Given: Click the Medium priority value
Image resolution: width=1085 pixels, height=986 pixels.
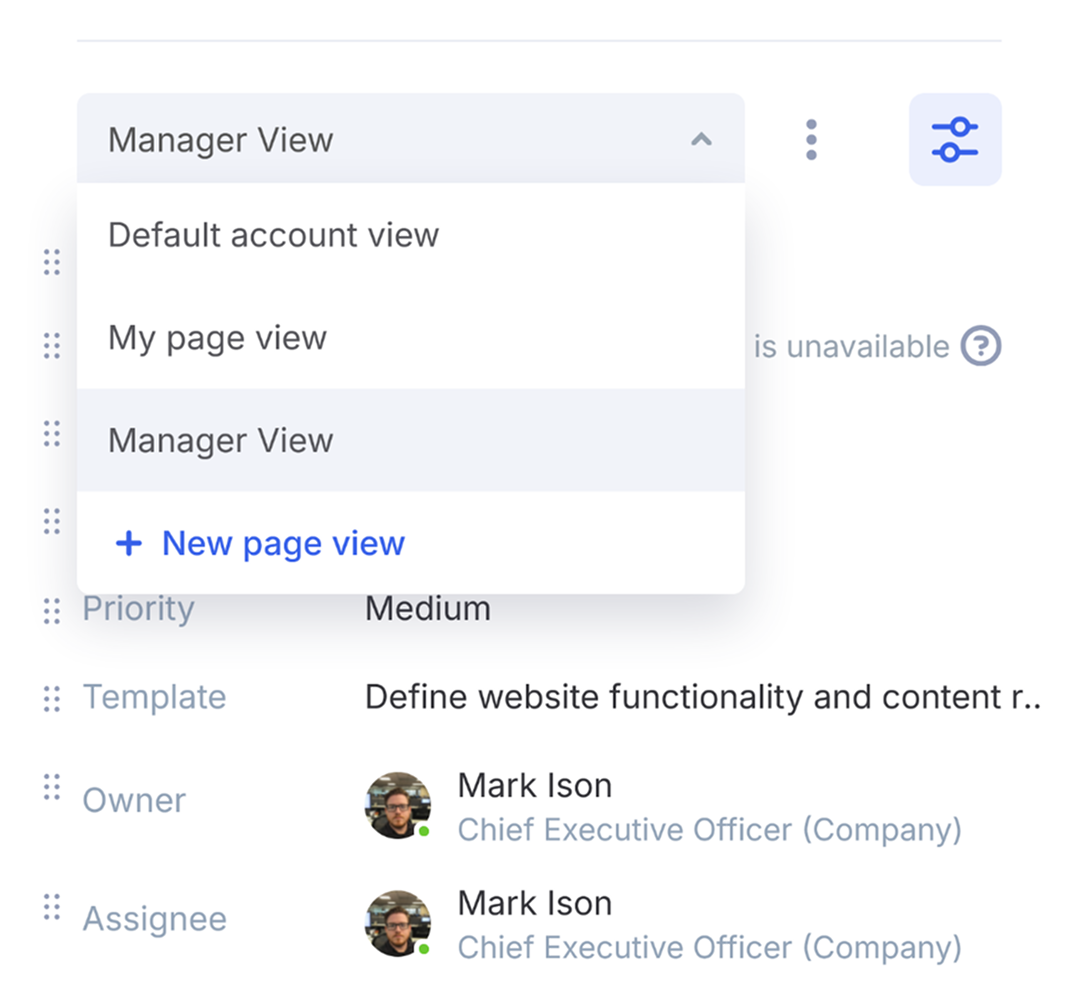Looking at the screenshot, I should (x=428, y=609).
